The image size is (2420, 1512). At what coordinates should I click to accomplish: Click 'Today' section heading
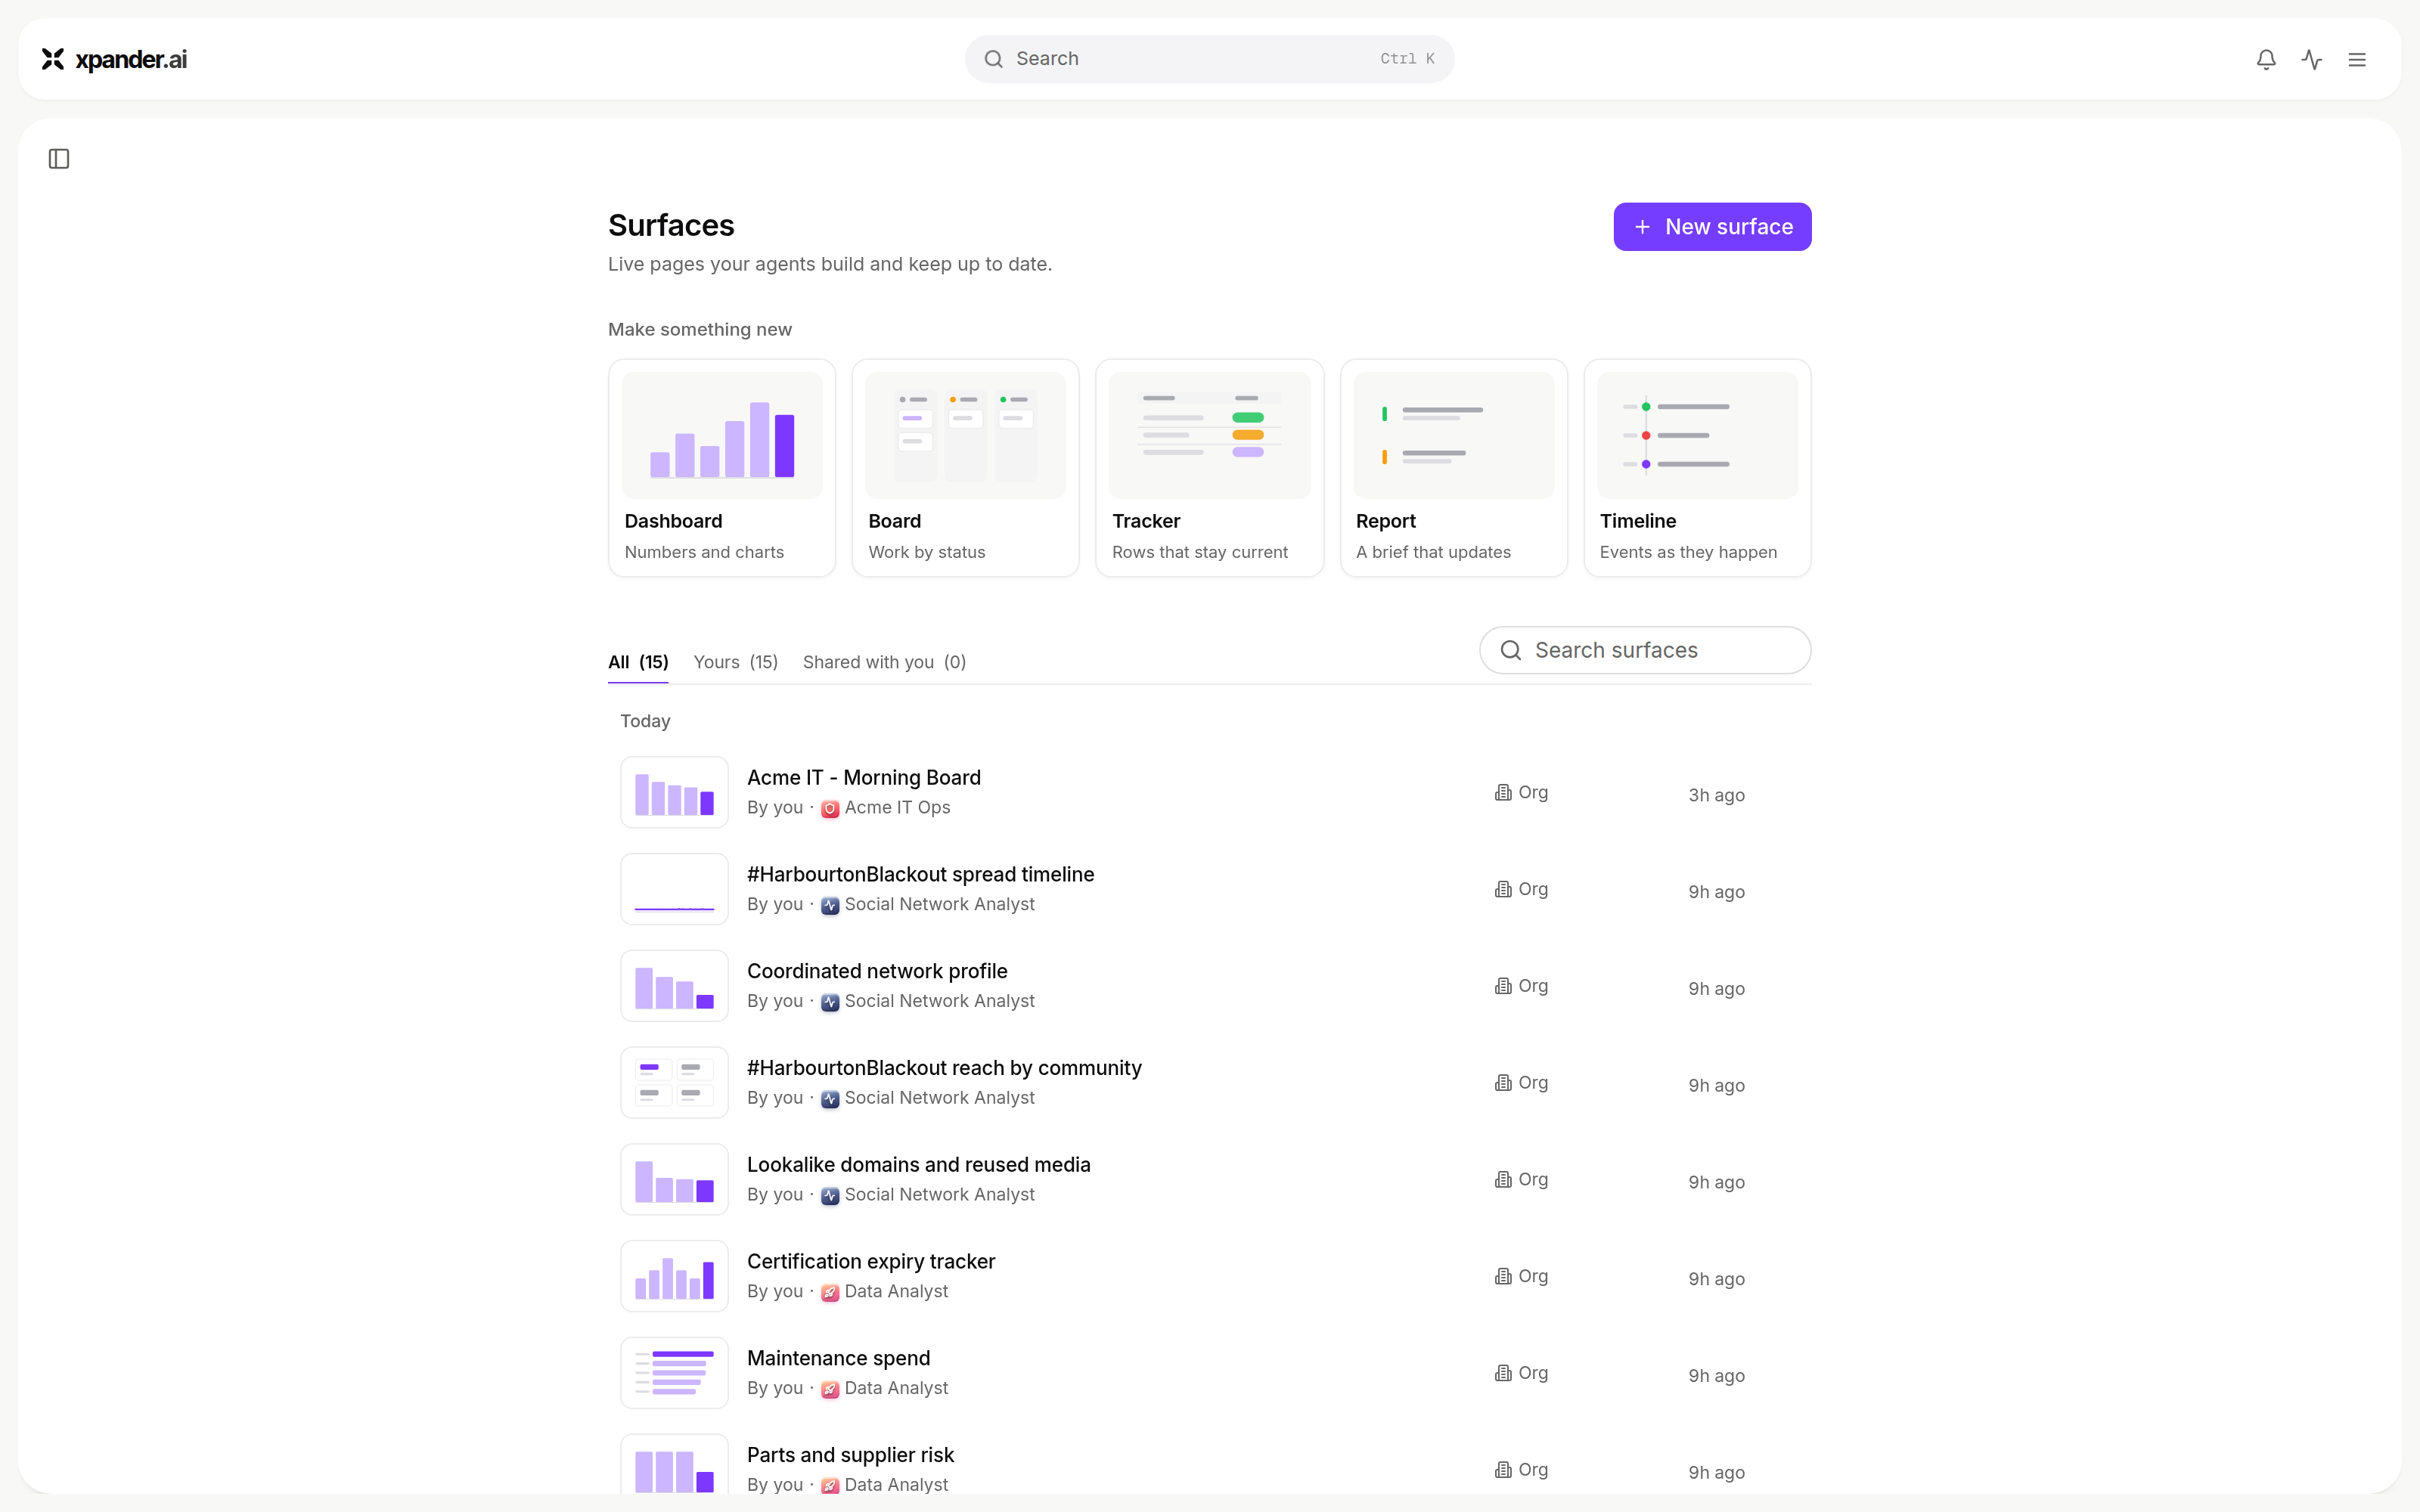point(645,721)
